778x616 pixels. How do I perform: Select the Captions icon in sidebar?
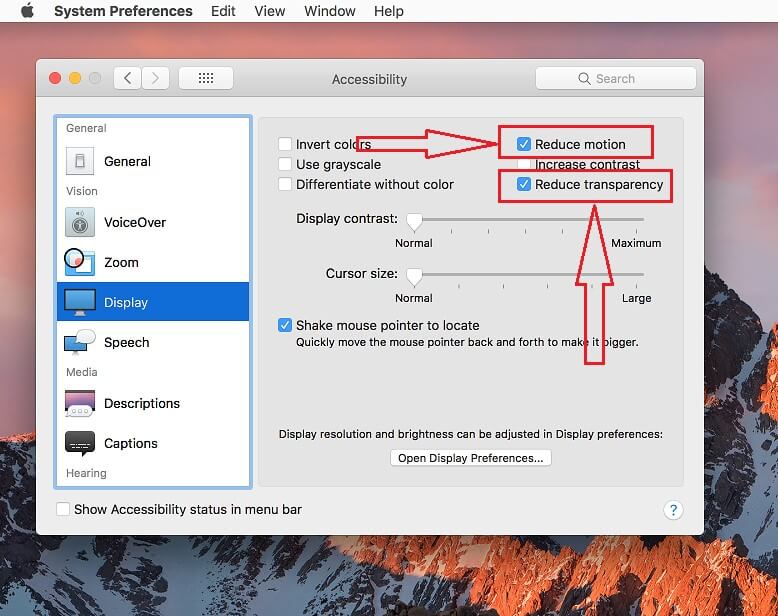pos(80,443)
